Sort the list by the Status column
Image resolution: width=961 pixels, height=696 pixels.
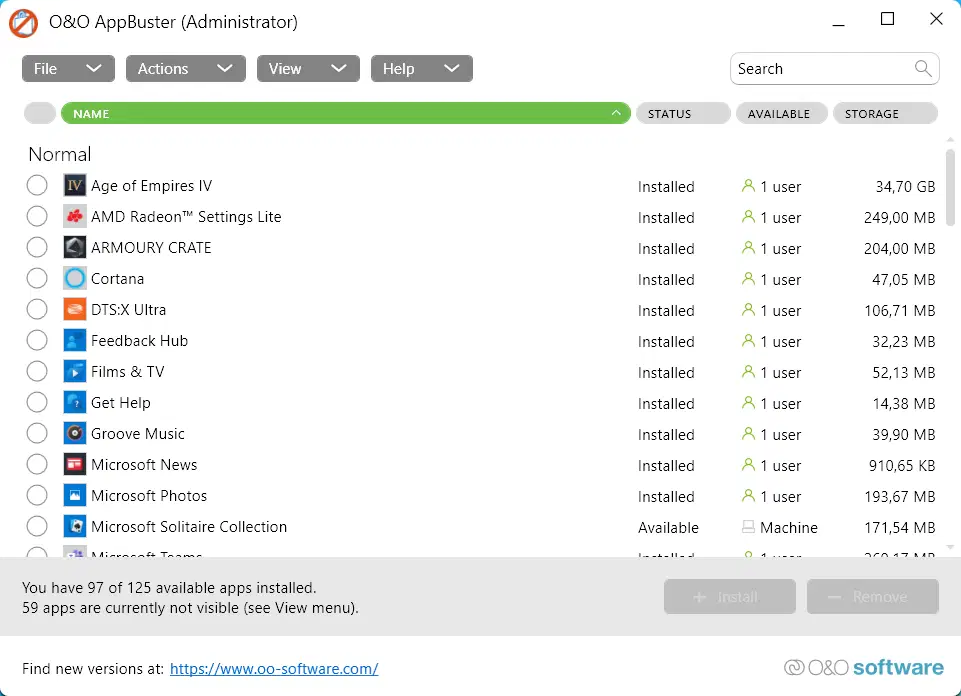point(683,114)
